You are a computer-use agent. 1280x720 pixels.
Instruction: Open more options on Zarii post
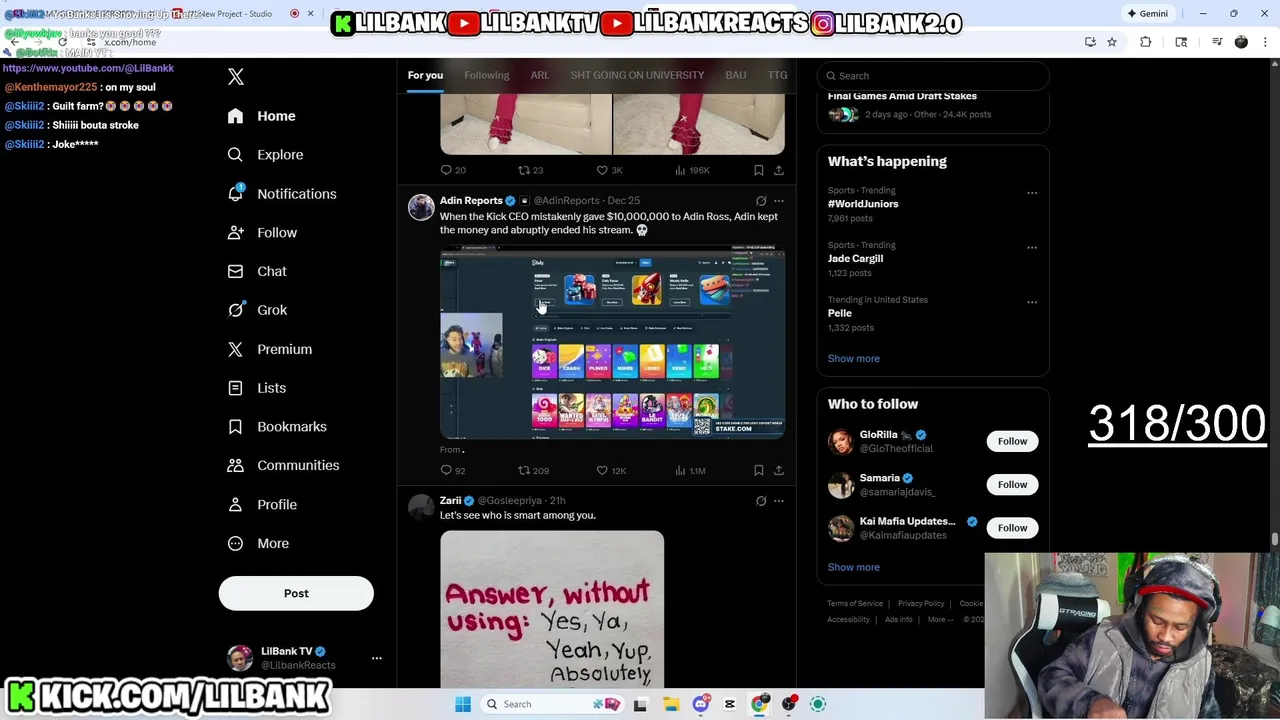point(779,501)
